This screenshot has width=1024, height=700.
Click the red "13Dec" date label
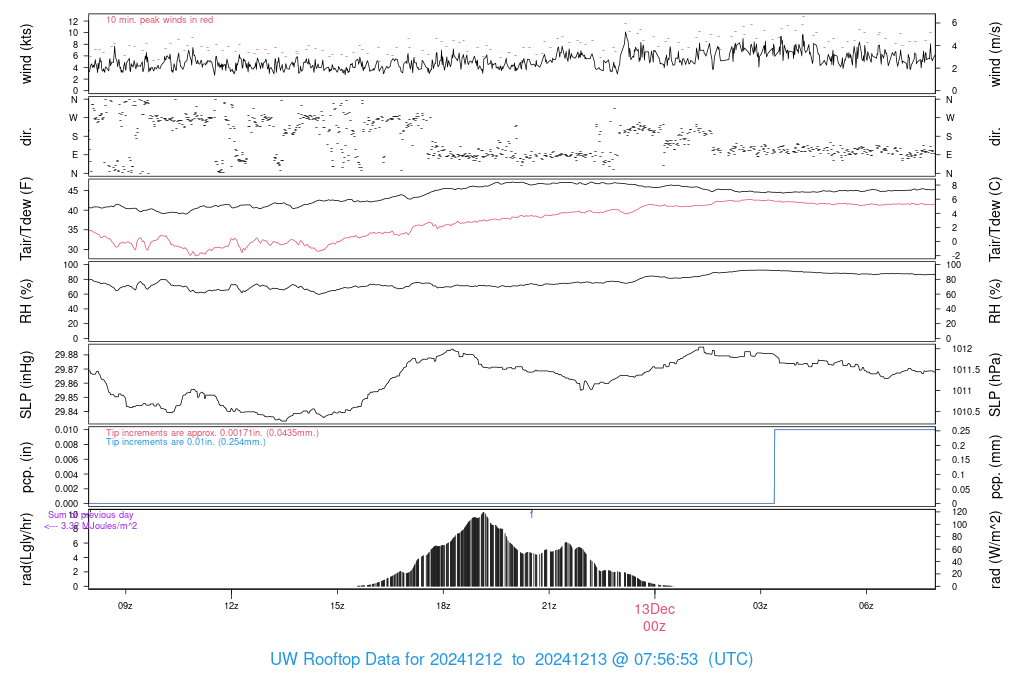pyautogui.click(x=654, y=609)
